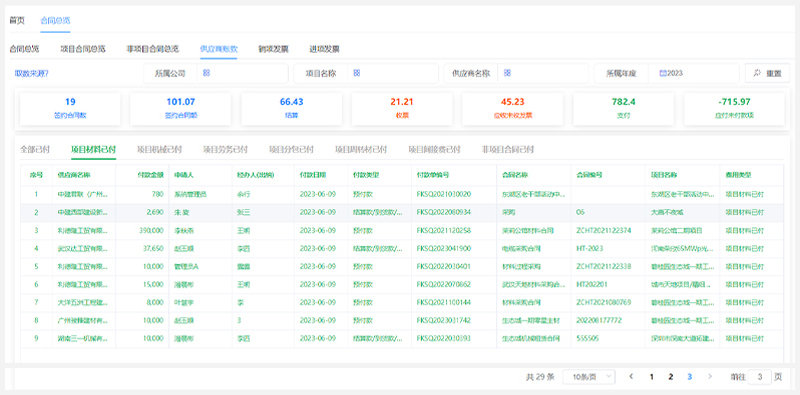Click the 供应商名称 column header
Image resolution: width=800 pixels, height=395 pixels.
pyautogui.click(x=74, y=175)
